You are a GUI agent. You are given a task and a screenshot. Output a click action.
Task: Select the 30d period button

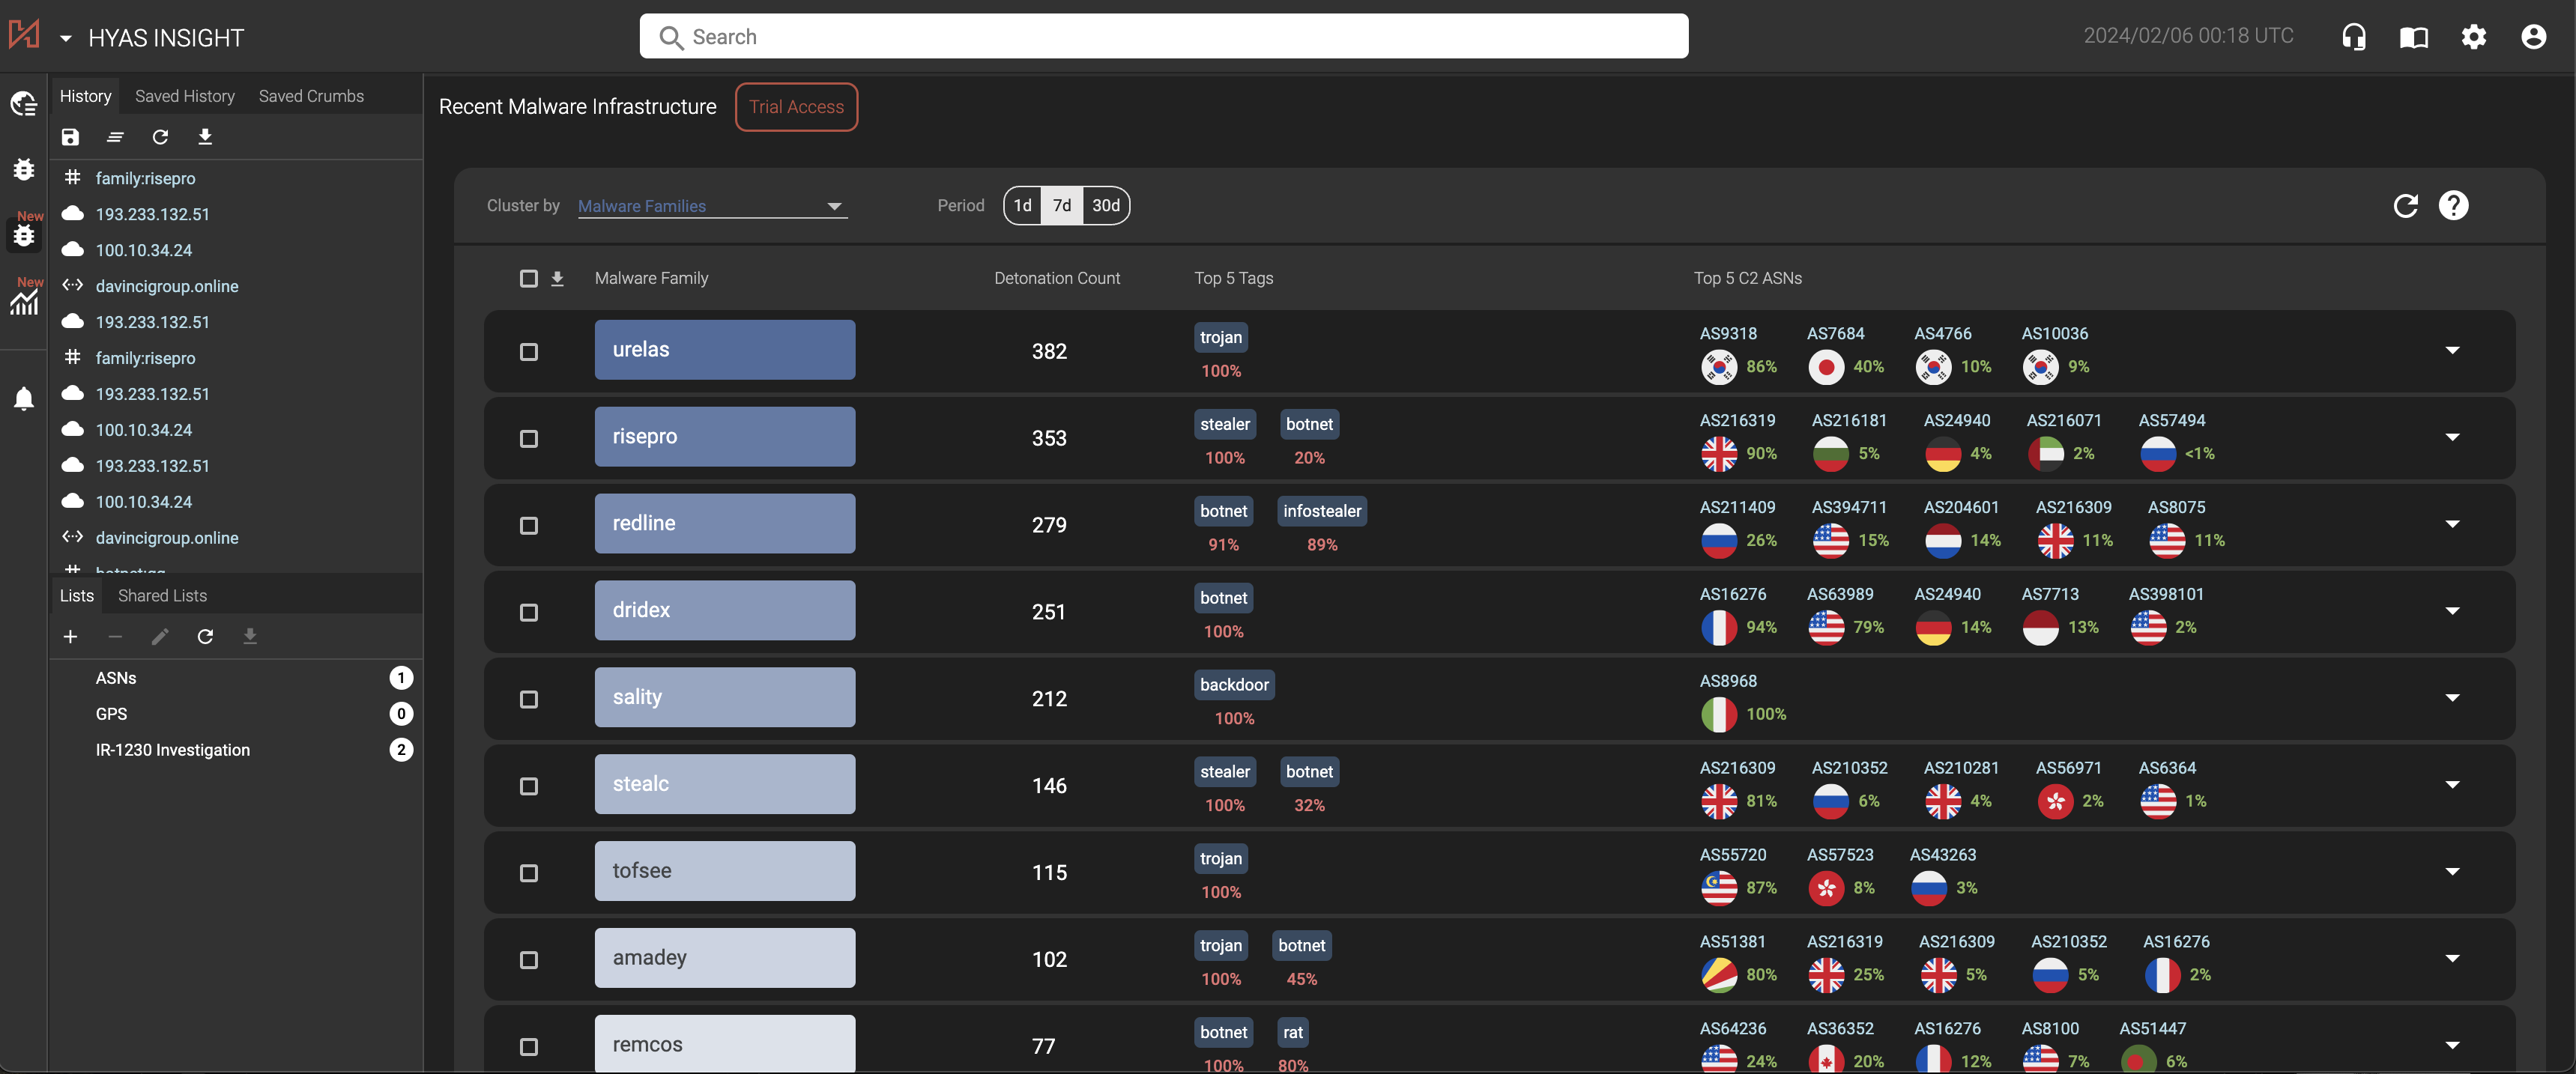pos(1105,205)
